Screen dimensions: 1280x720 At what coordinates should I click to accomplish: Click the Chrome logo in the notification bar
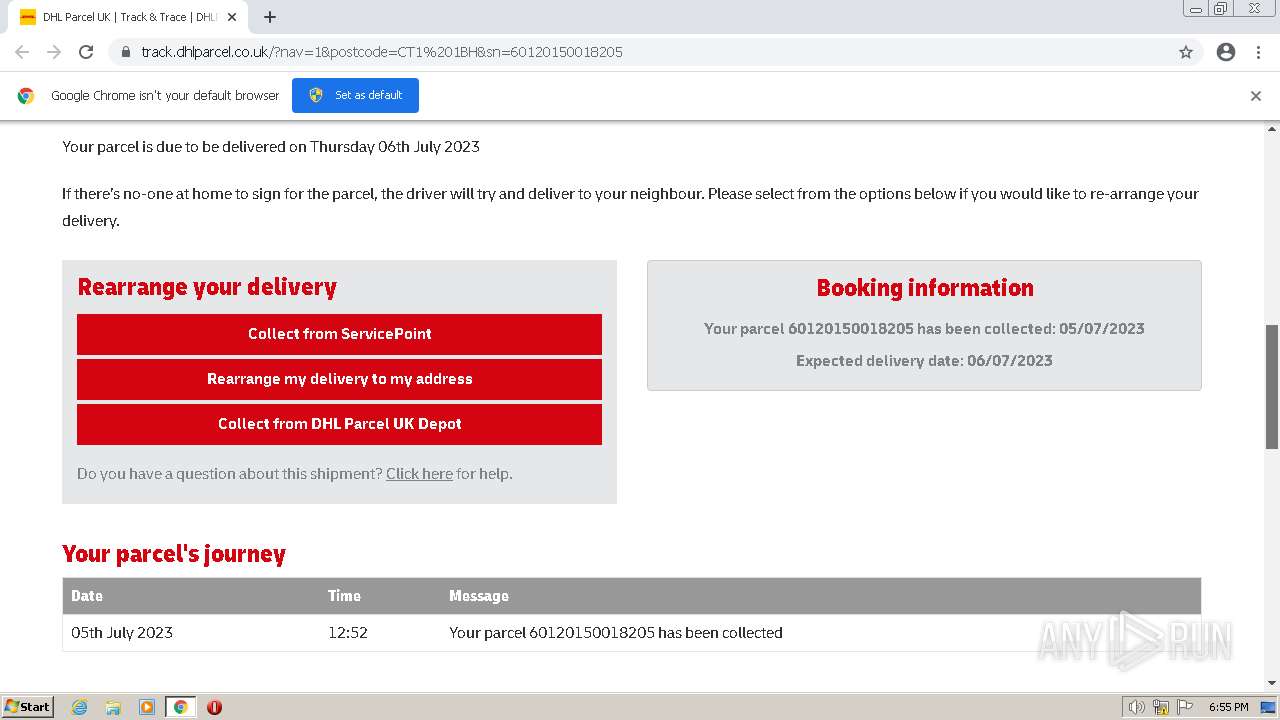coord(26,96)
